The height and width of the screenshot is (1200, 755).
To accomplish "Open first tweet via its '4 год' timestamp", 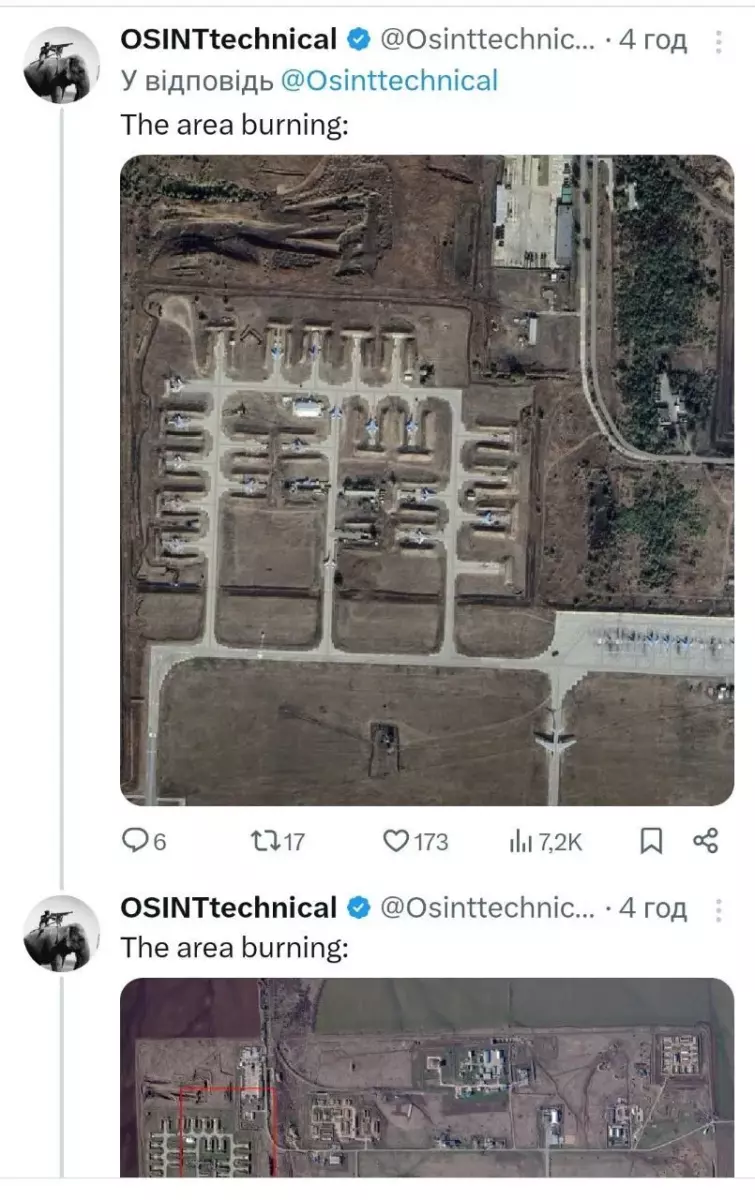I will pos(653,40).
